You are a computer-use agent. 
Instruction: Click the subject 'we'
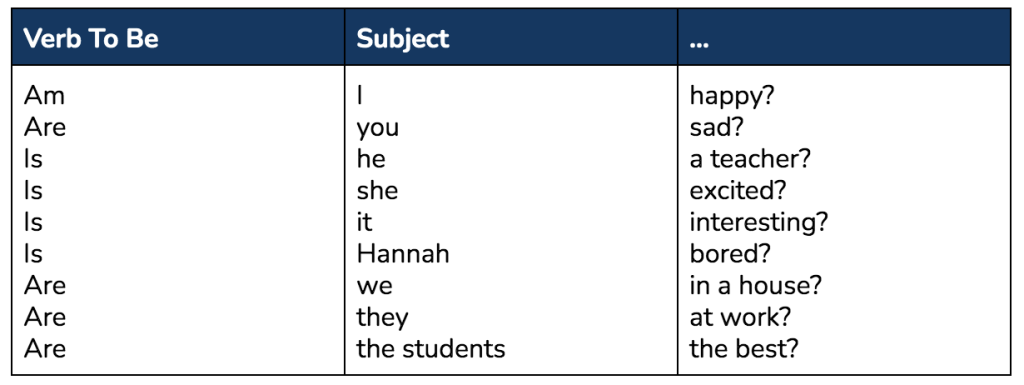(x=374, y=286)
